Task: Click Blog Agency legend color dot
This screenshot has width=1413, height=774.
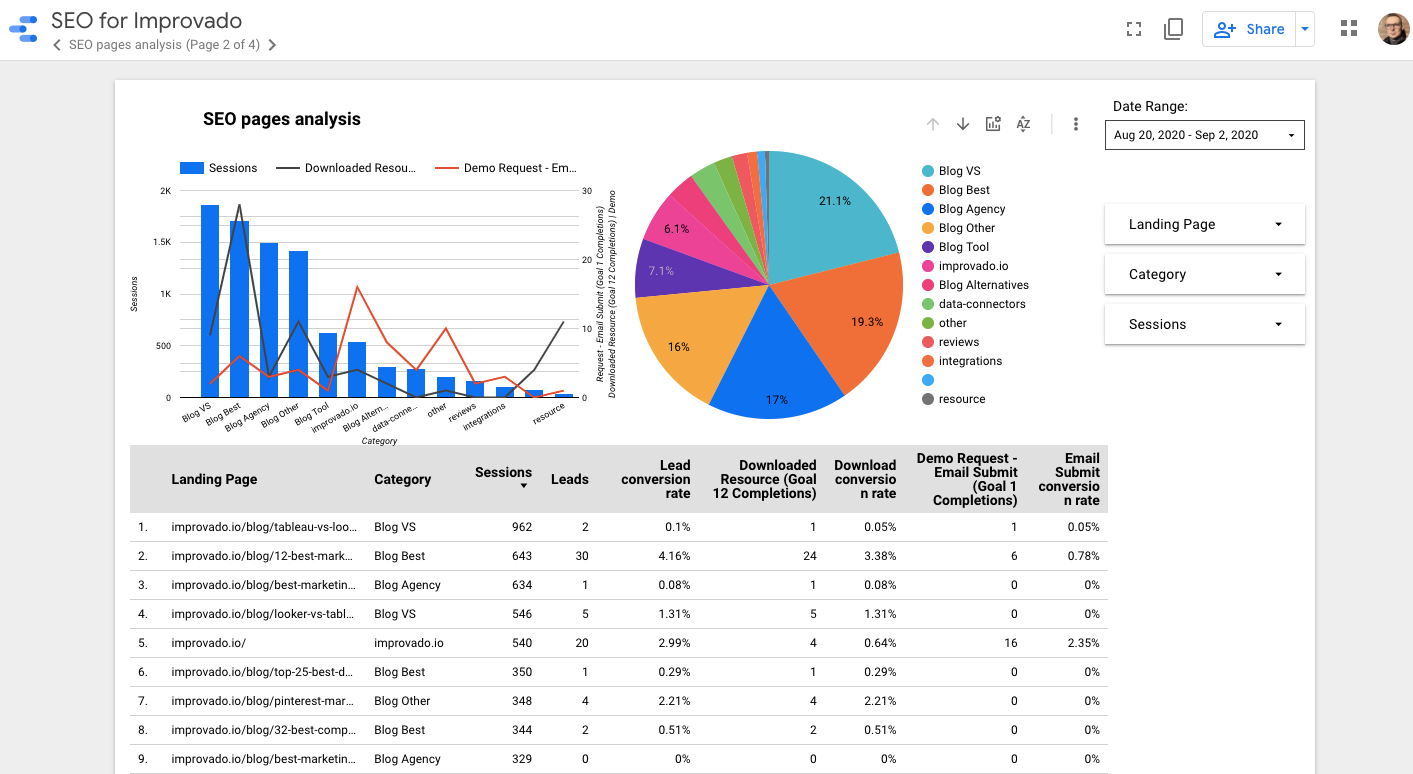Action: pyautogui.click(x=928, y=209)
